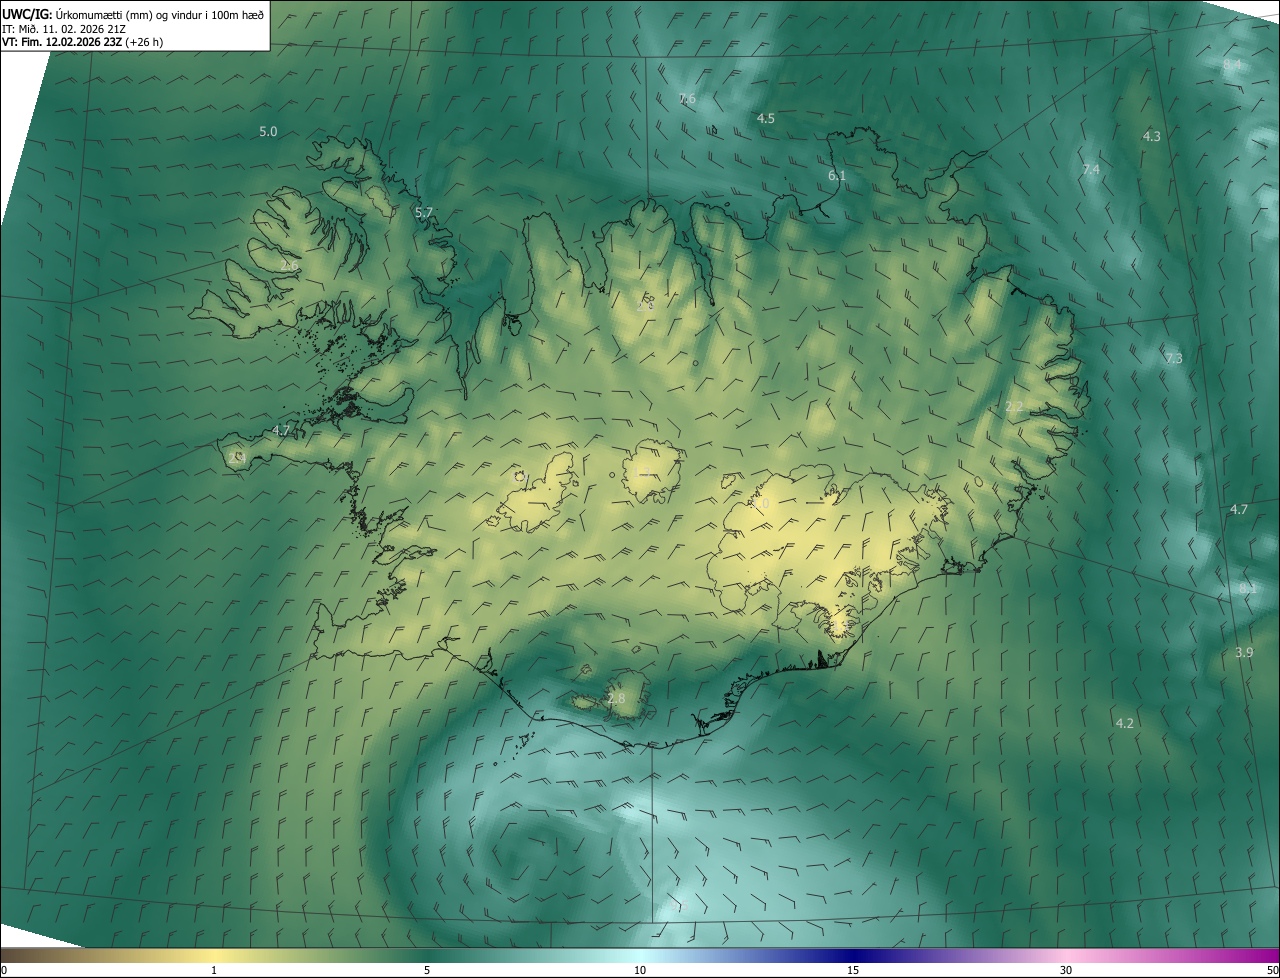Click the 8.1 precipitation value label
Viewport: 1280px width, 978px height.
click(x=1248, y=589)
